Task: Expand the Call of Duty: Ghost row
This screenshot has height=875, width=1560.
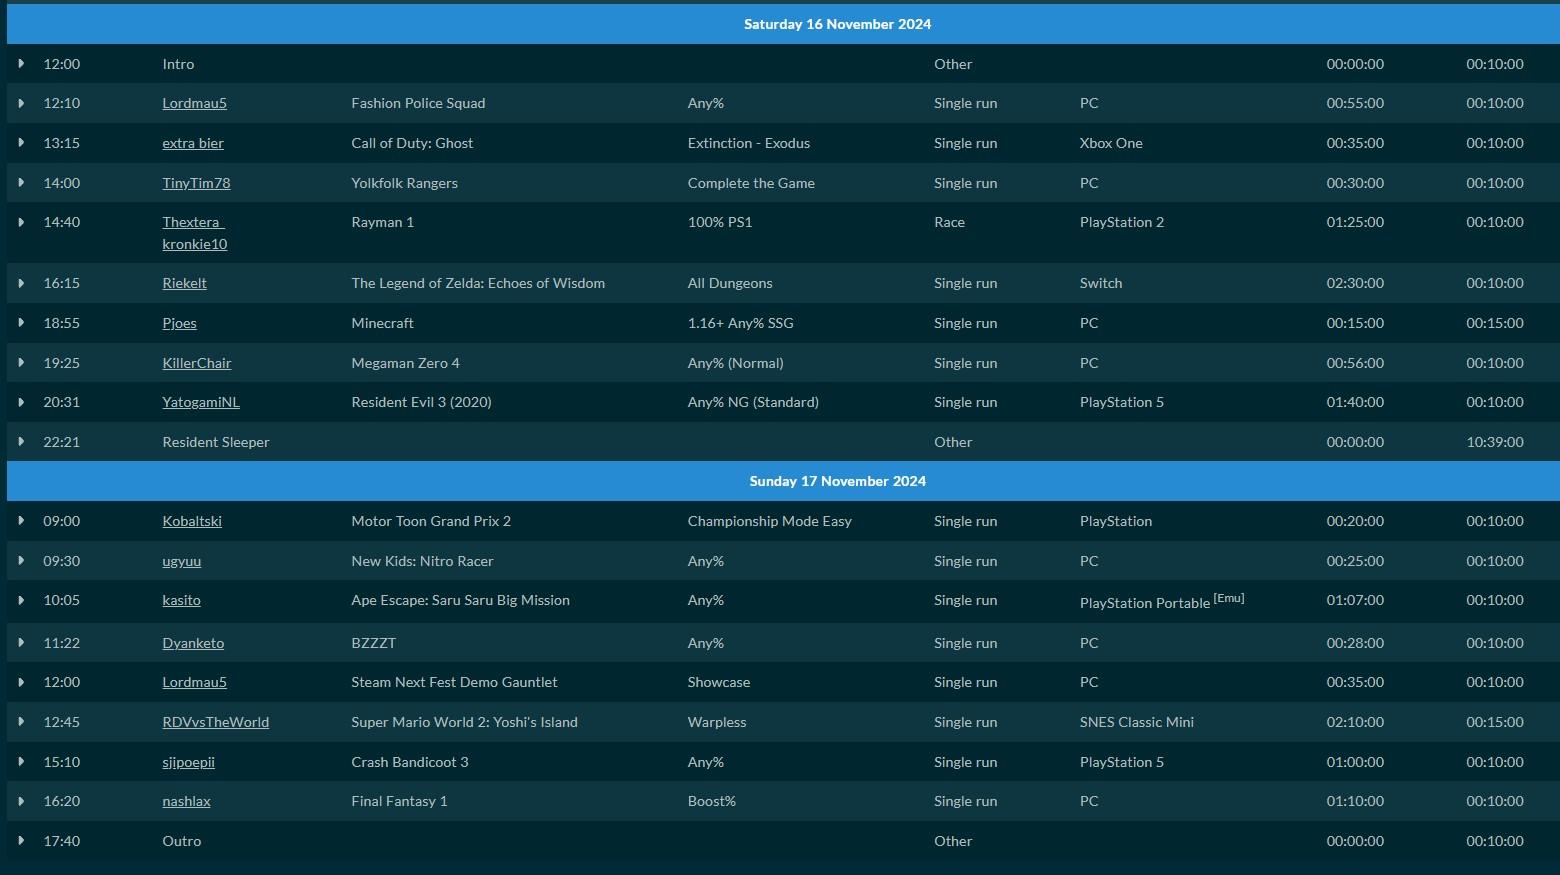Action: 21,143
